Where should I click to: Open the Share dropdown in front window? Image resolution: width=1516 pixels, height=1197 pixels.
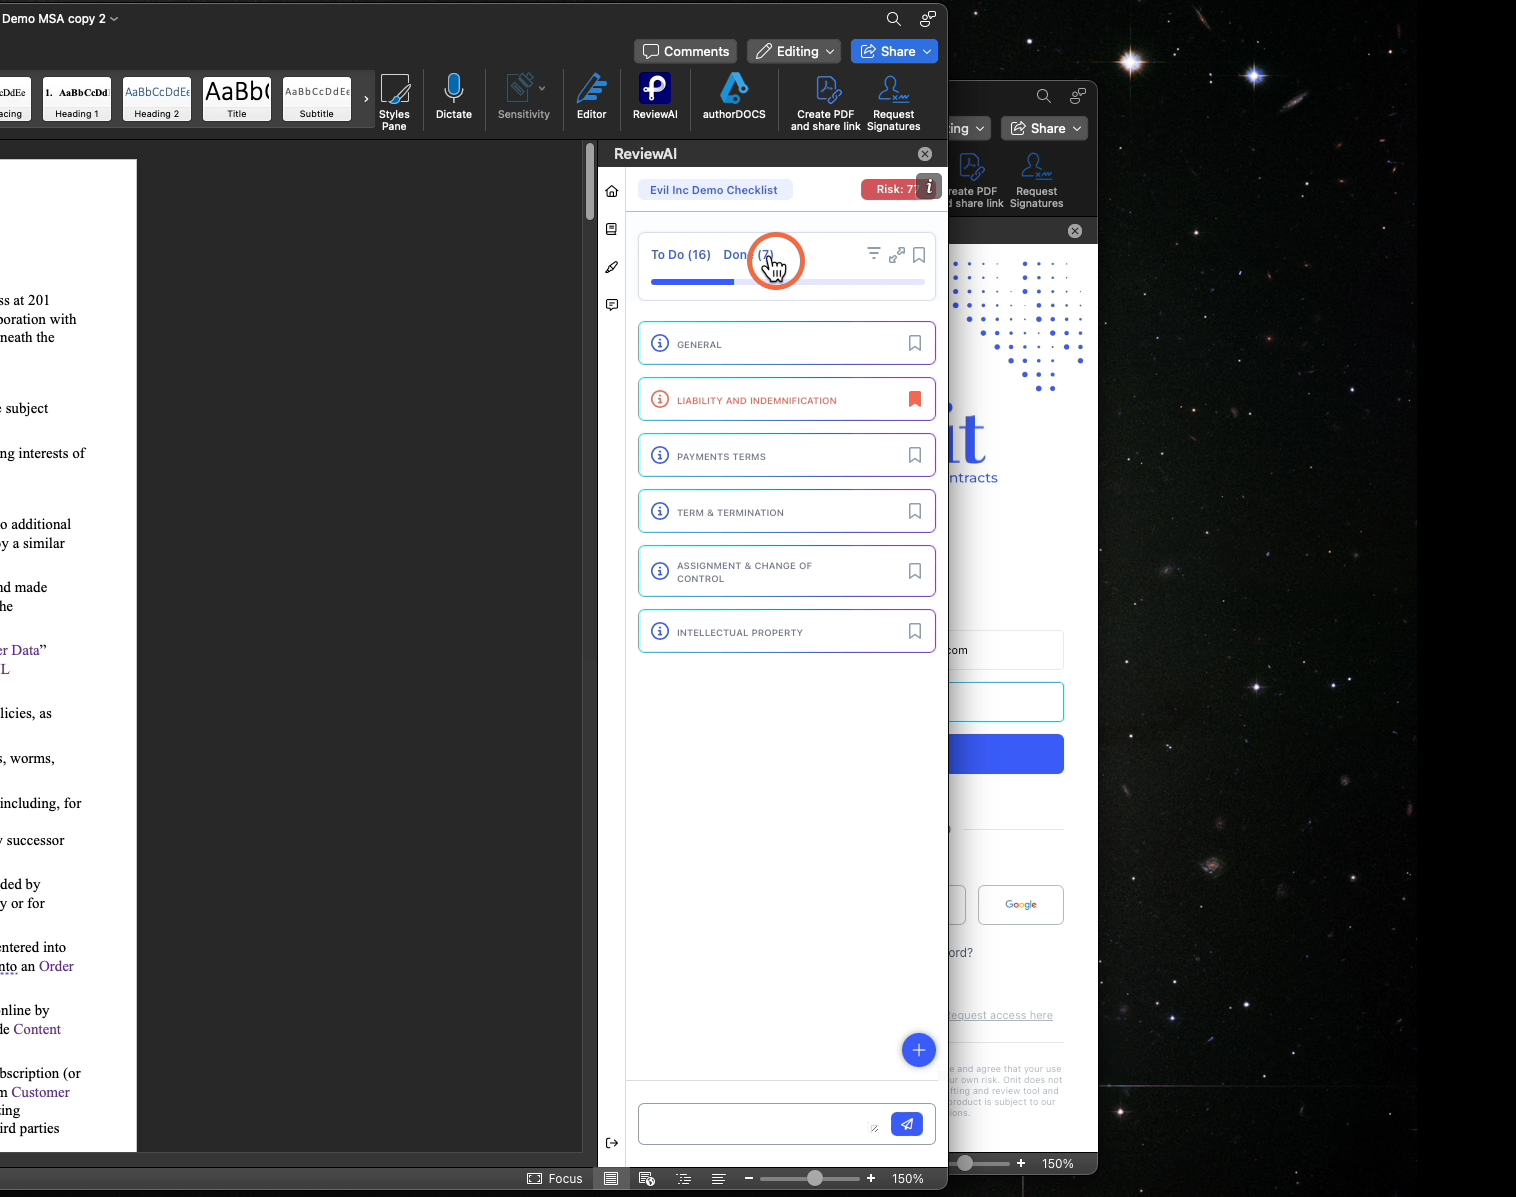tap(894, 51)
